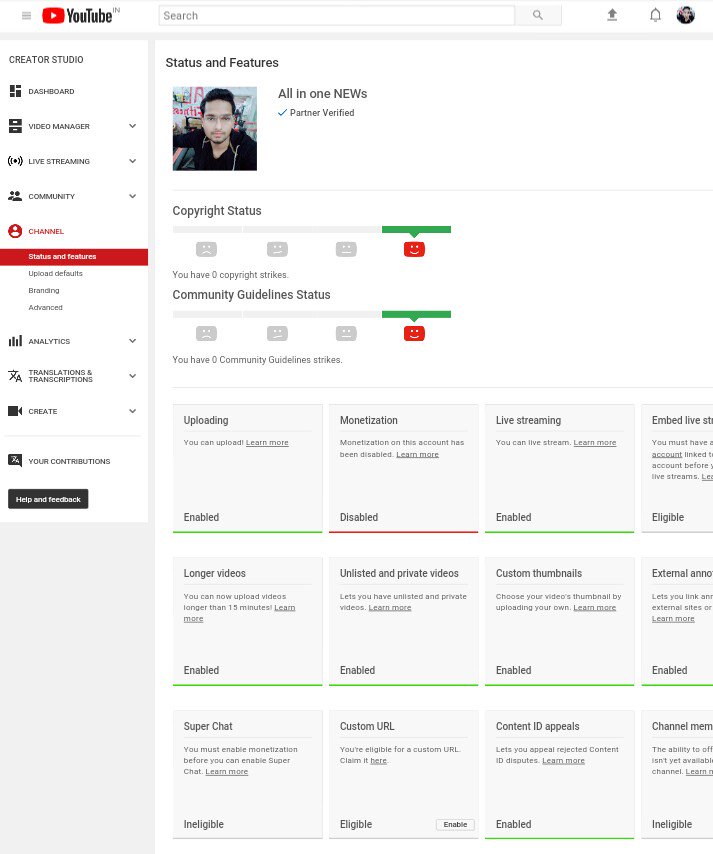The width and height of the screenshot is (713, 854).
Task: Click the upload video icon
Action: pyautogui.click(x=612, y=15)
